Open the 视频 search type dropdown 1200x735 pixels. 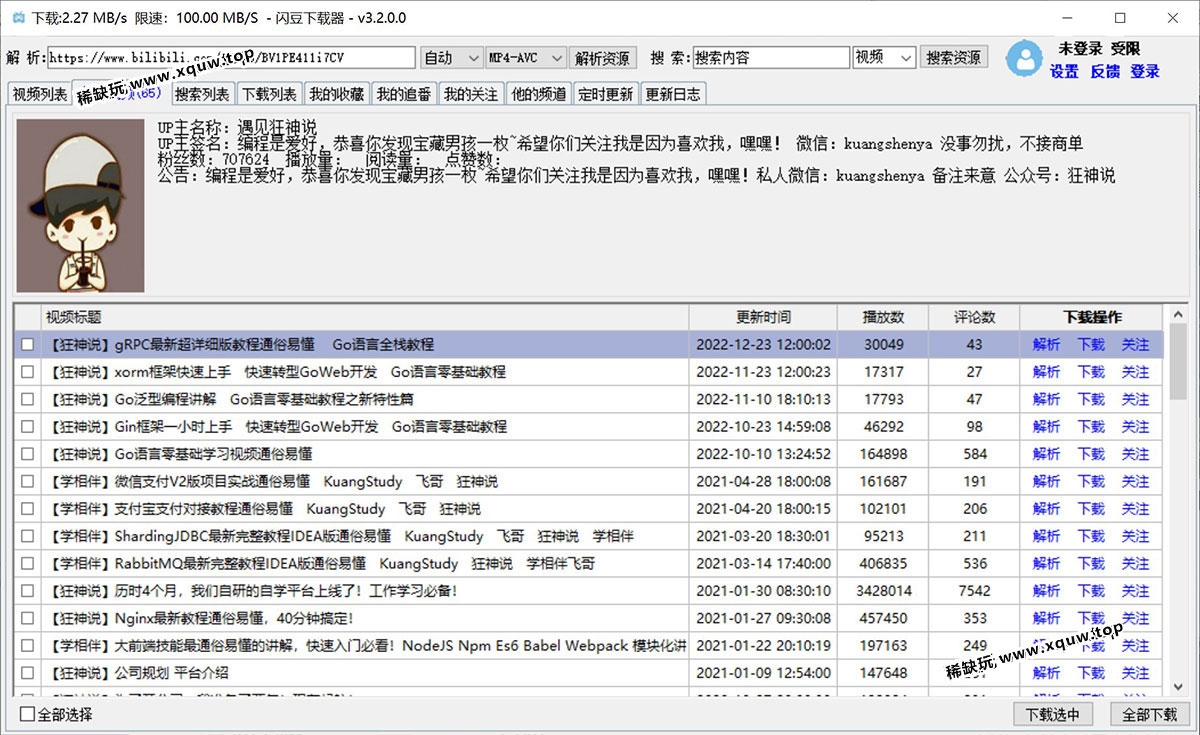[x=884, y=58]
